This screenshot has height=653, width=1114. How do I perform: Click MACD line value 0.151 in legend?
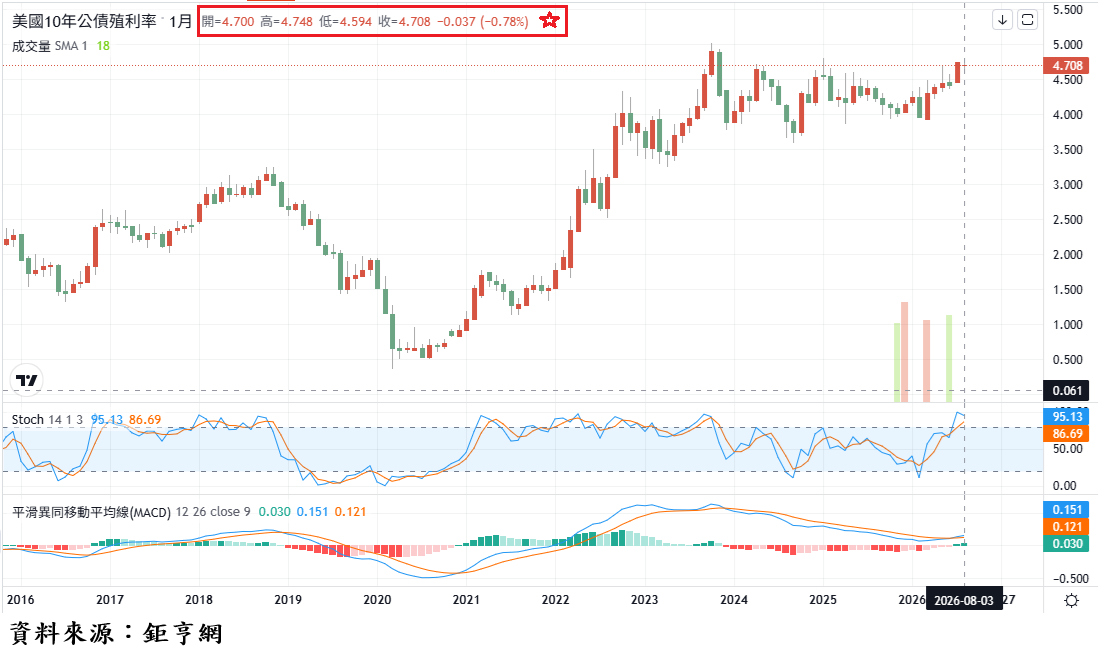coord(312,512)
